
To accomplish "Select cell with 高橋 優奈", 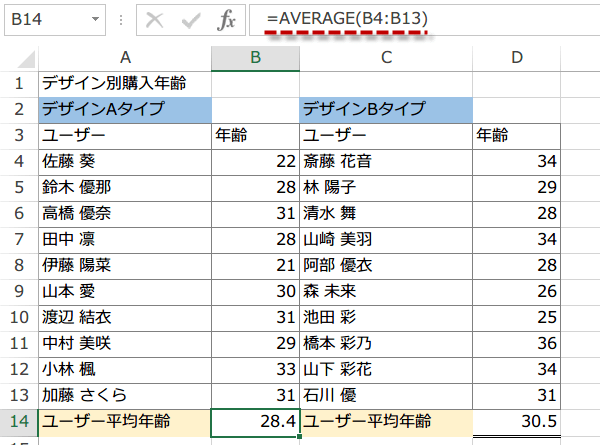I will tap(125, 214).
